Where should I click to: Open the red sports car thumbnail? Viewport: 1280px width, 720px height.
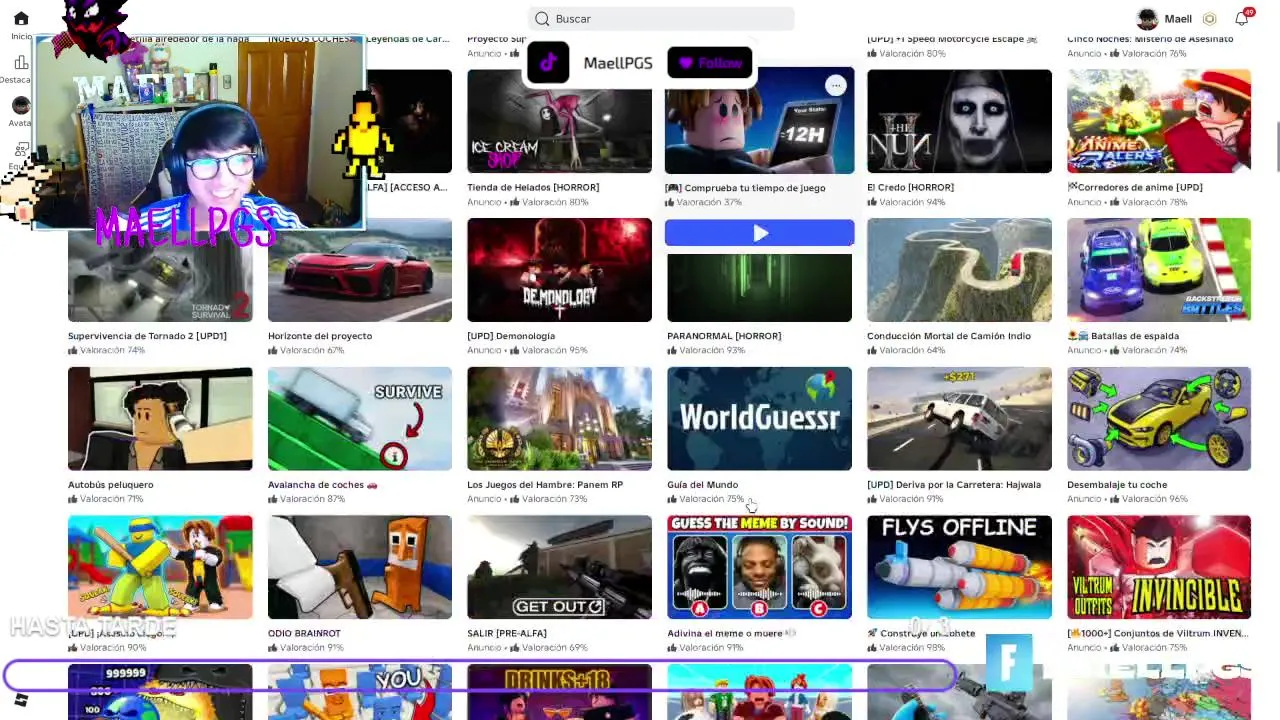pyautogui.click(x=360, y=270)
